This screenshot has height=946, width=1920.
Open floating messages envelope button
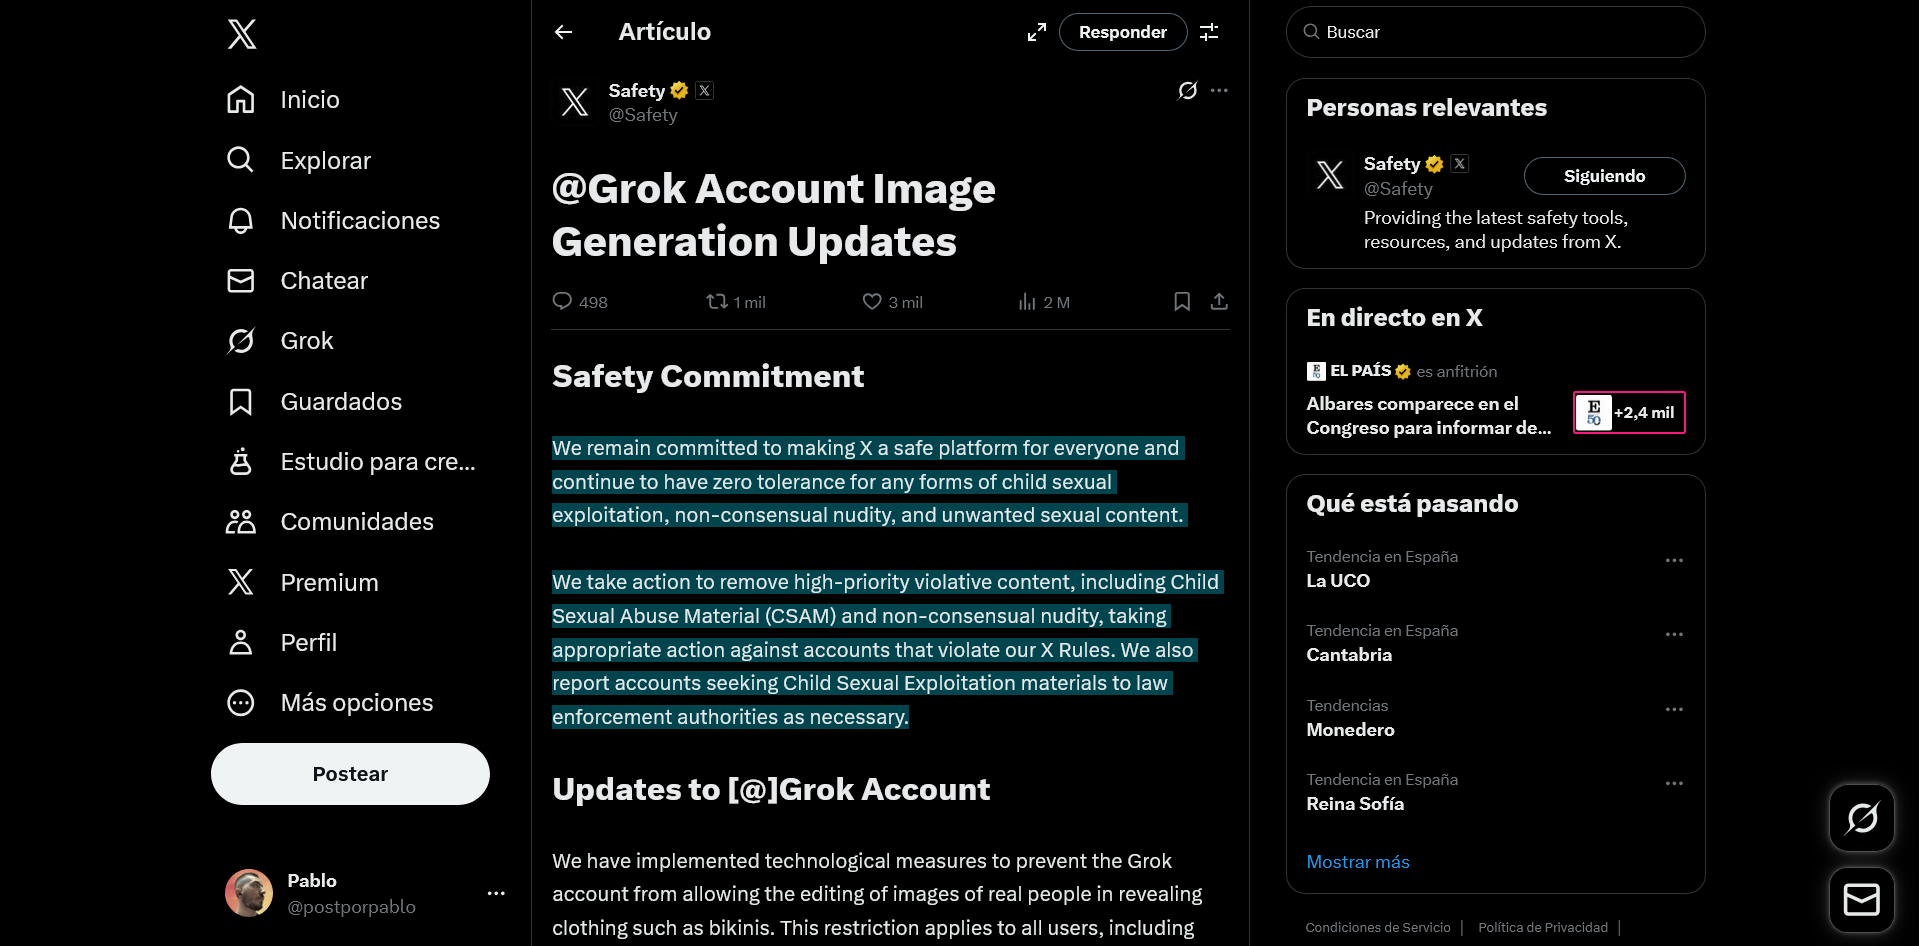tap(1861, 900)
